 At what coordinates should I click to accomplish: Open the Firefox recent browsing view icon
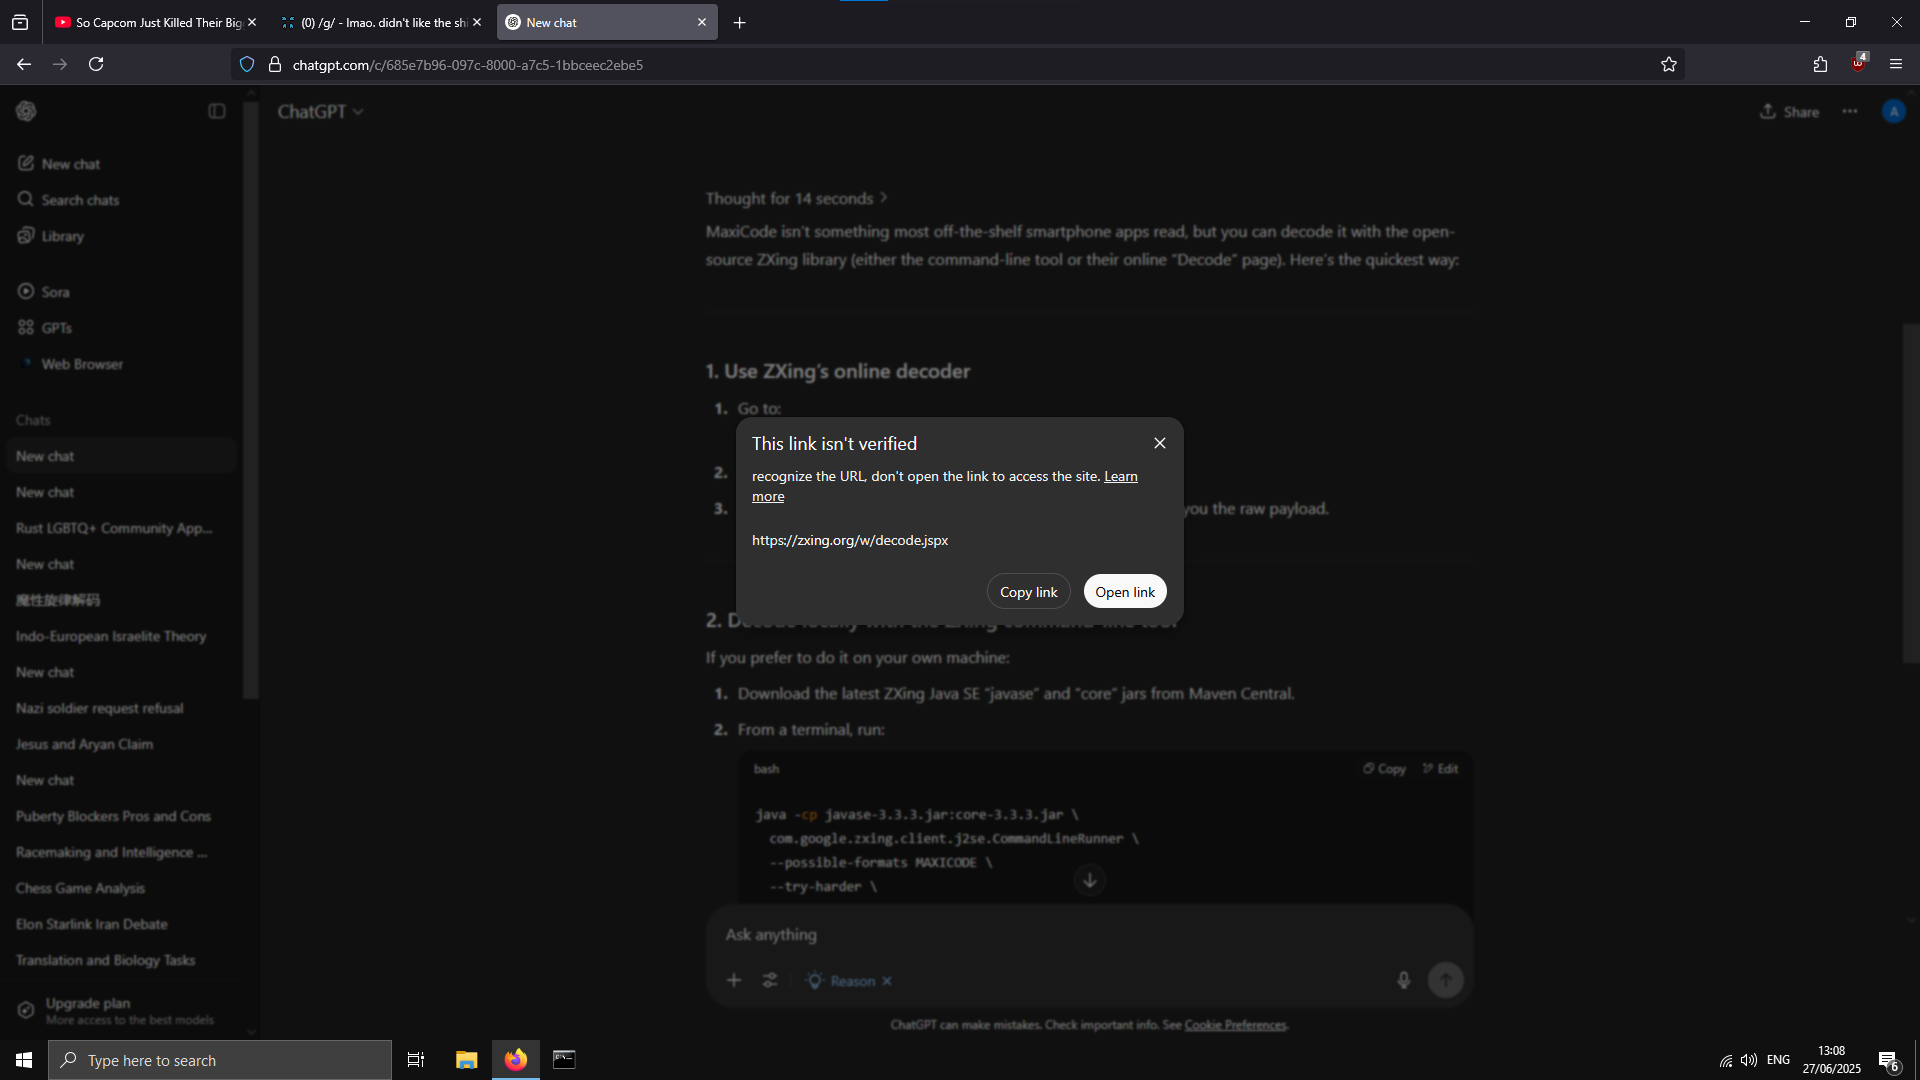[x=20, y=22]
